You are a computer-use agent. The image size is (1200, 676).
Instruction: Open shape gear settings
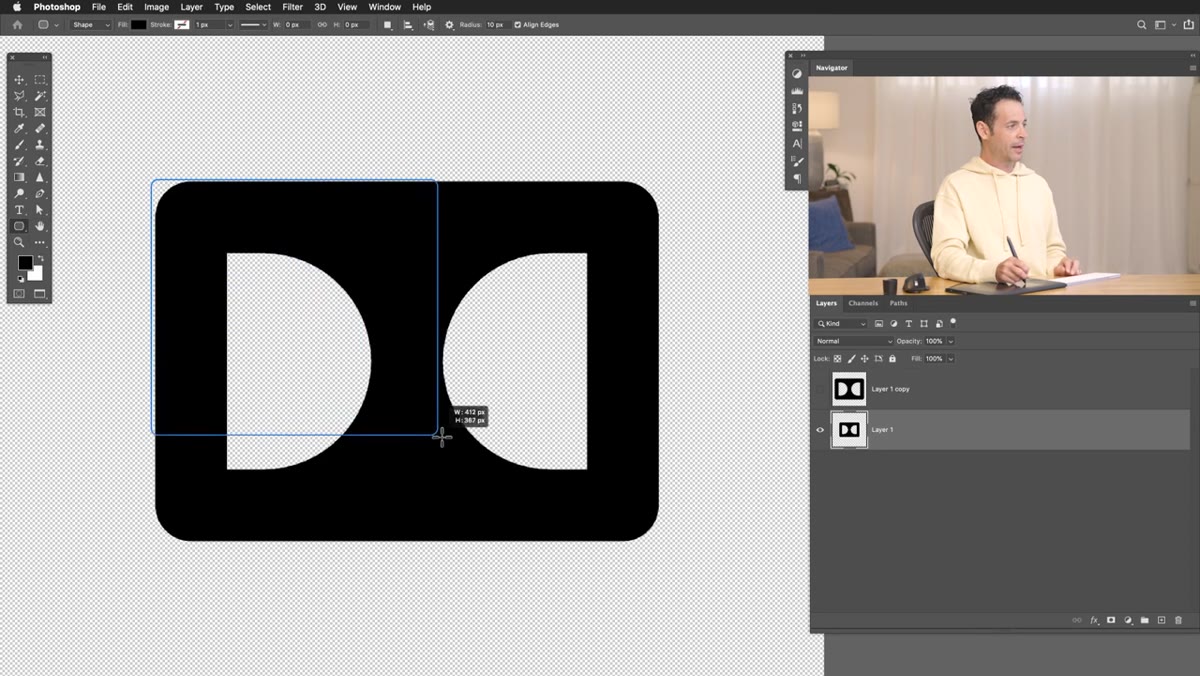click(449, 24)
